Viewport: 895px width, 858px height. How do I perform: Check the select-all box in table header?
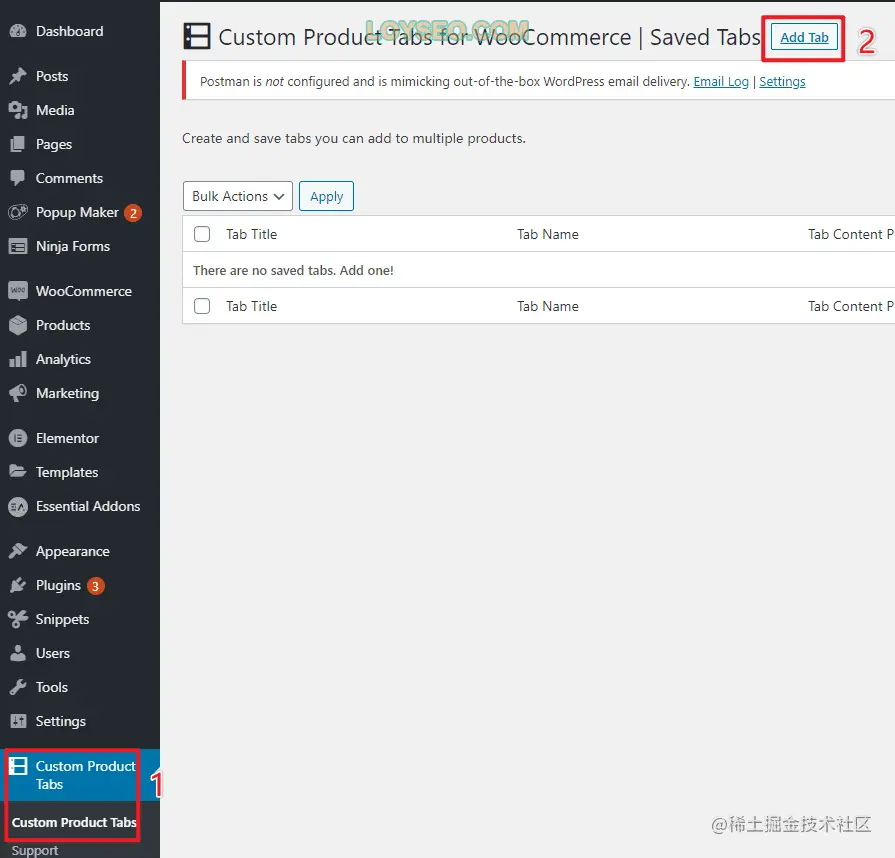[202, 234]
